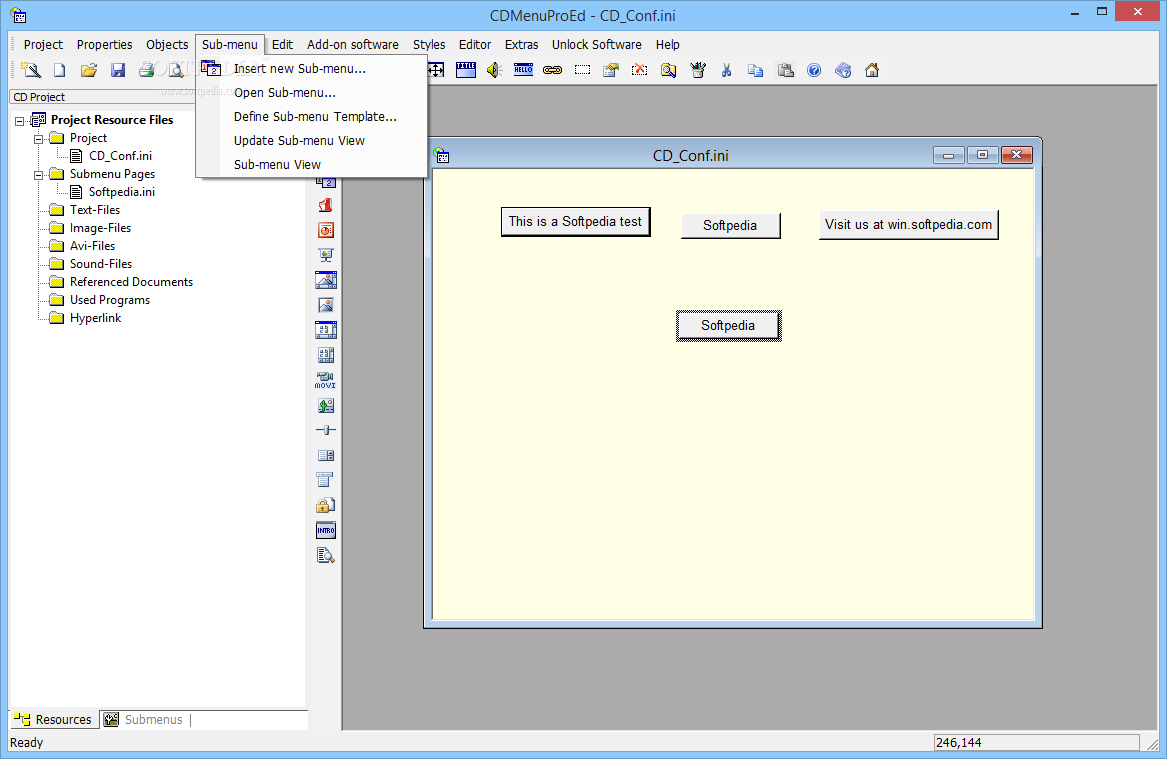Click the picture window icon in vertical toolbar

pyautogui.click(x=325, y=280)
